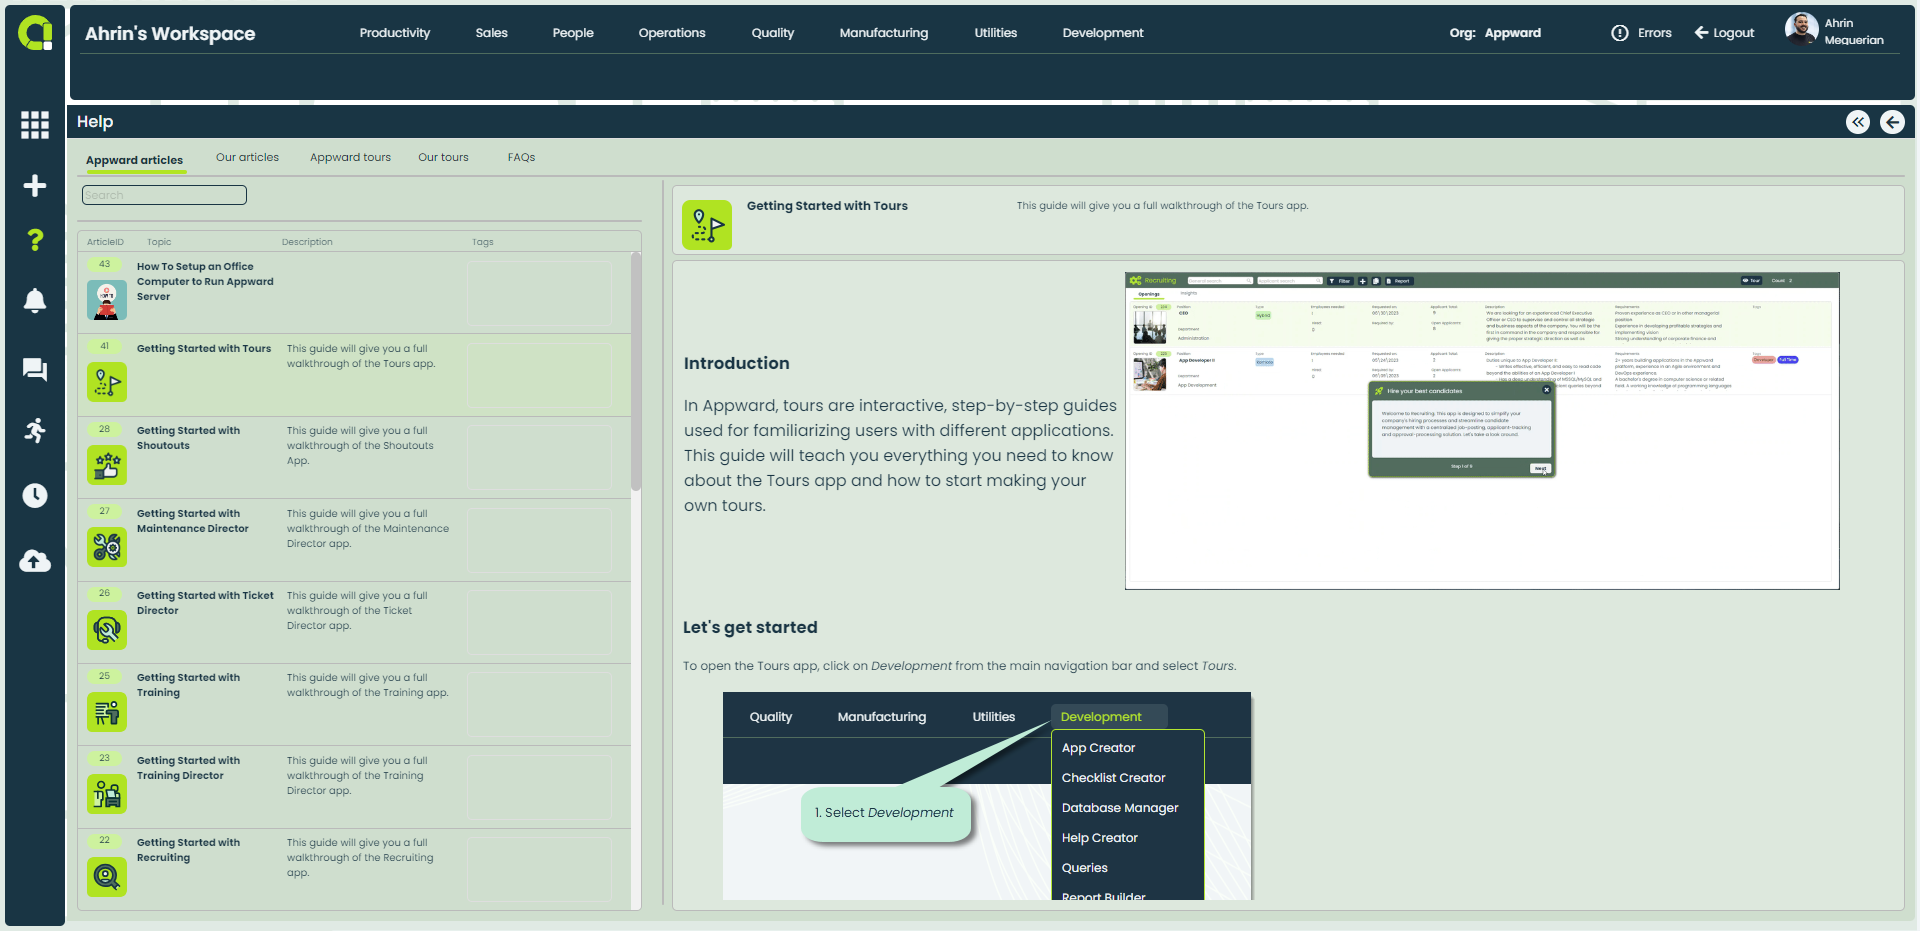The image size is (1920, 931).
Task: Click the Office Computer Setup article icon
Action: point(107,300)
